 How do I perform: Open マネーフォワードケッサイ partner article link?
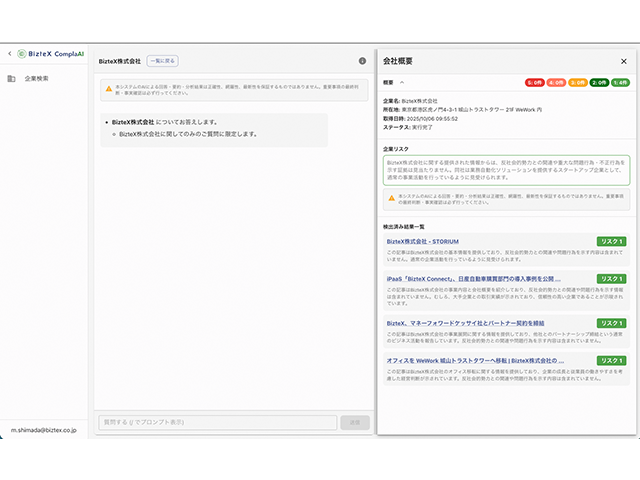pos(465,323)
